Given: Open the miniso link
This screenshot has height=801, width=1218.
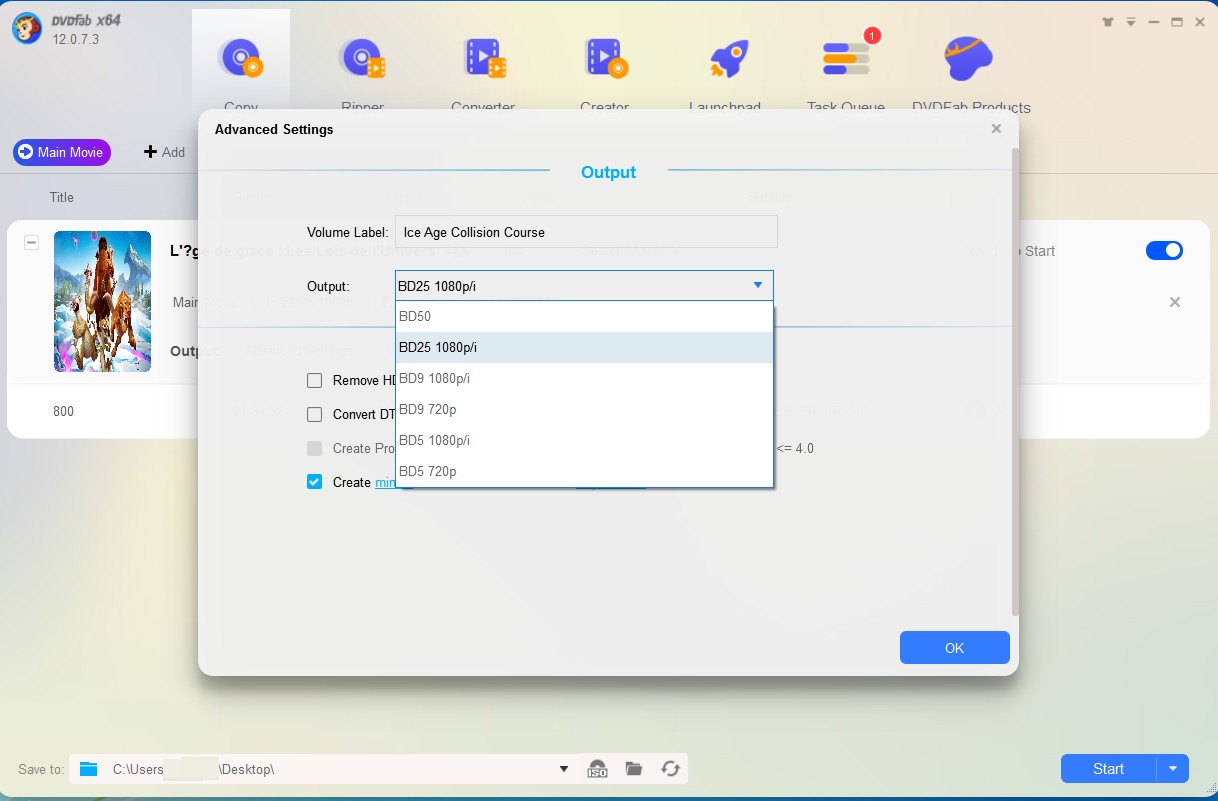Looking at the screenshot, I should [386, 482].
